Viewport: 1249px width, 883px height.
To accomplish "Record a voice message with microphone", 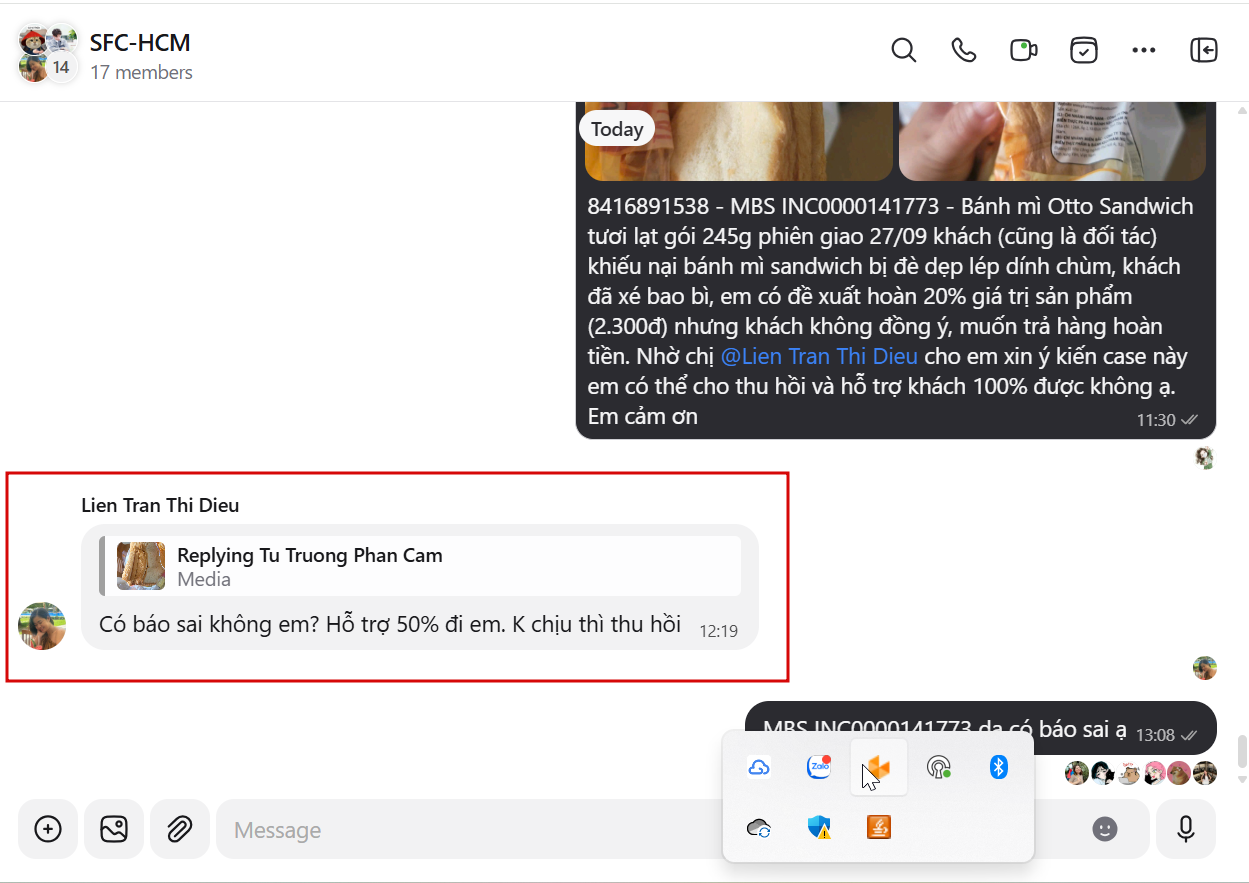I will click(x=1186, y=829).
